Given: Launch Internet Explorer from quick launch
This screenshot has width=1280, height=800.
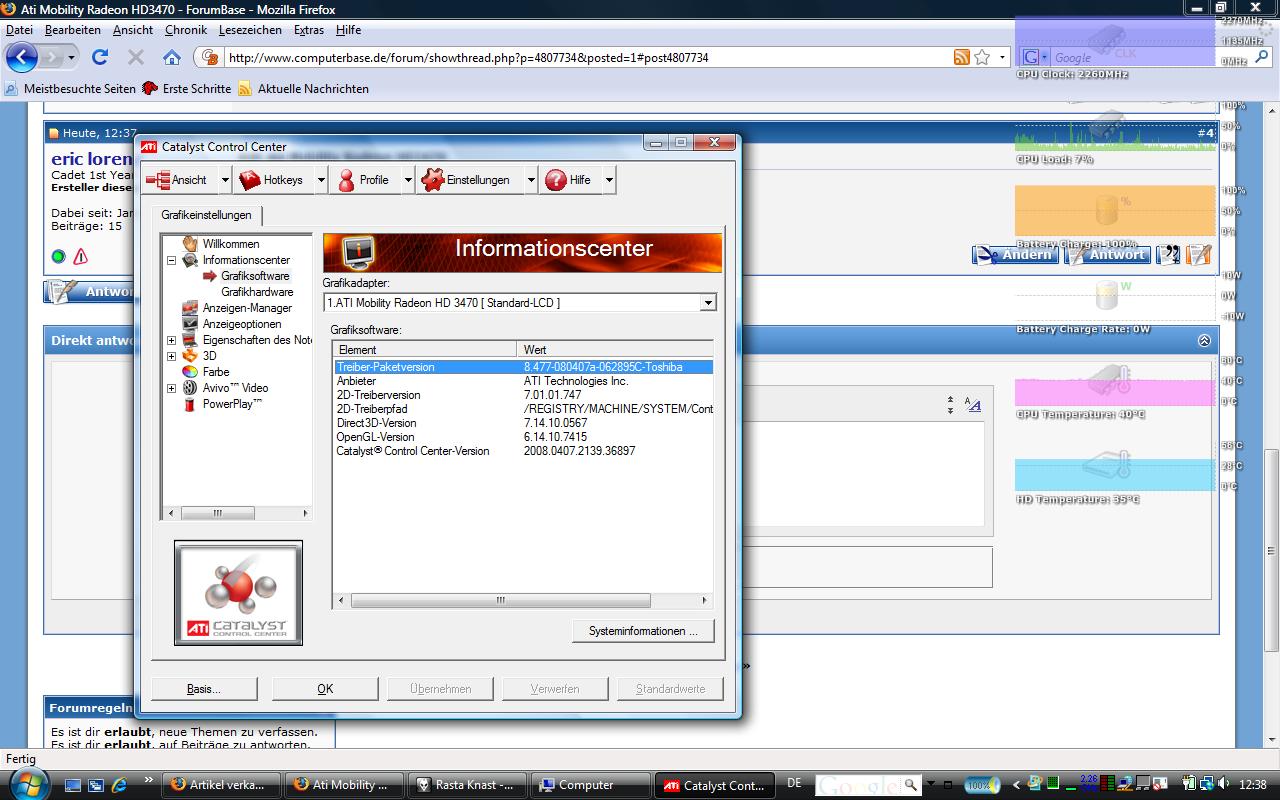Looking at the screenshot, I should tap(119, 785).
